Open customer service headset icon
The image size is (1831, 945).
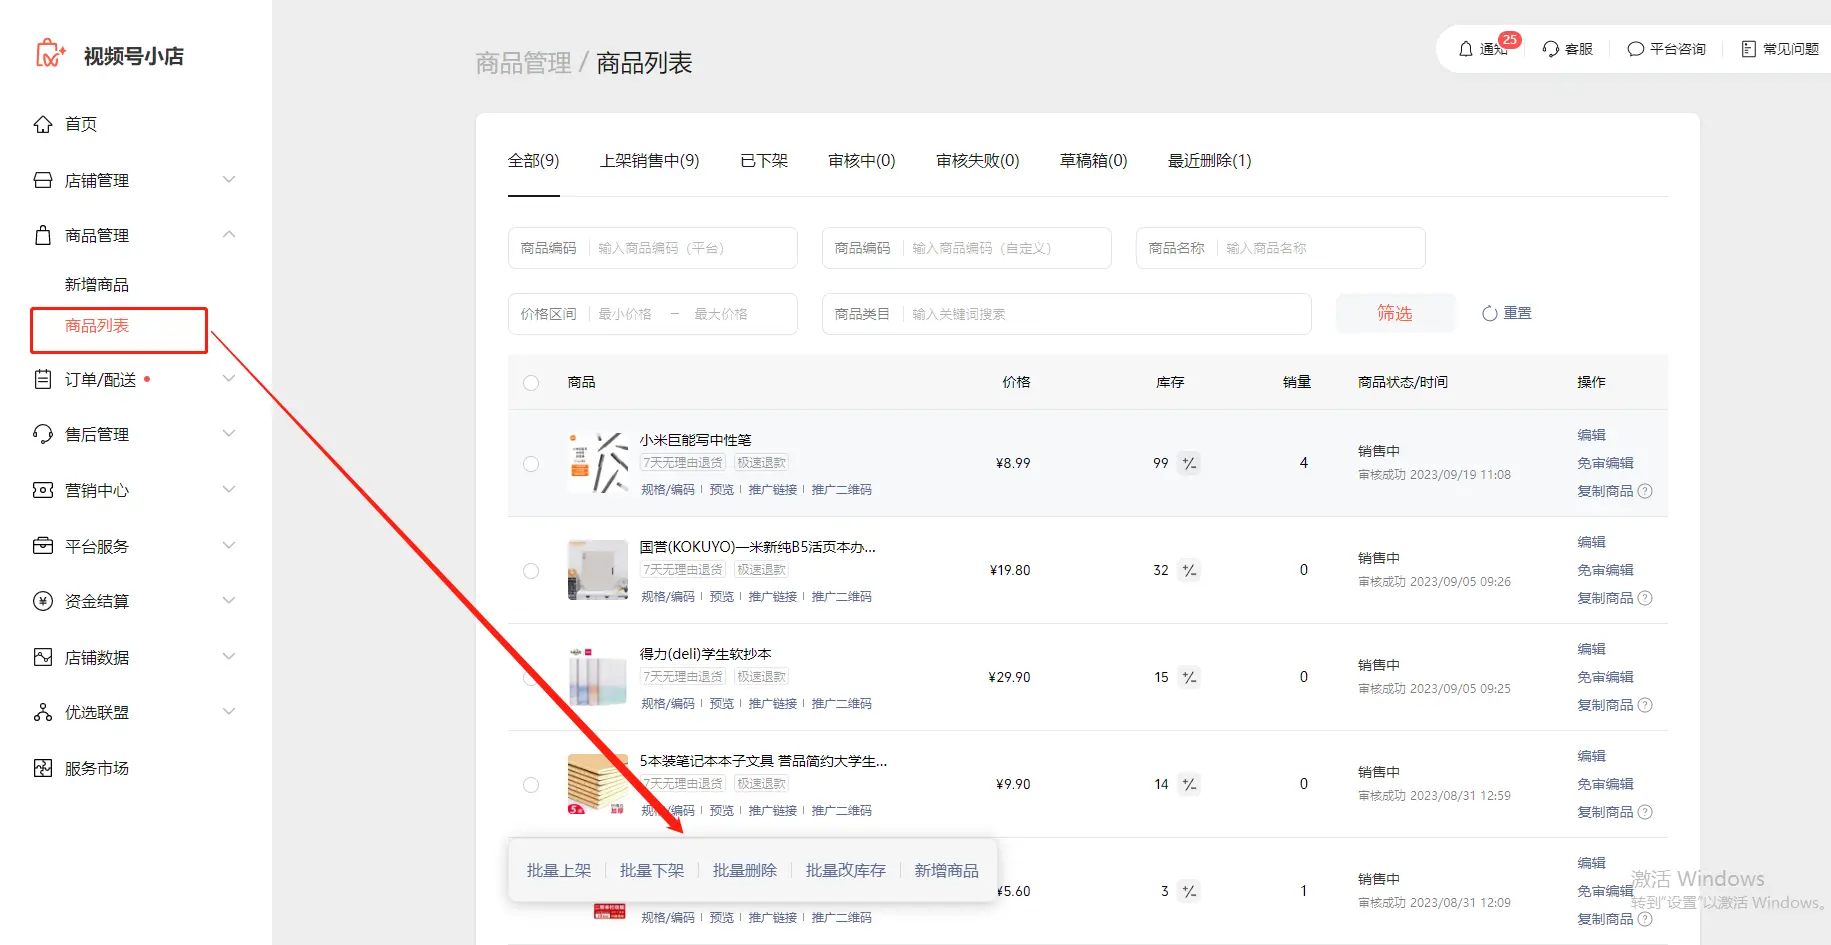click(x=1551, y=49)
